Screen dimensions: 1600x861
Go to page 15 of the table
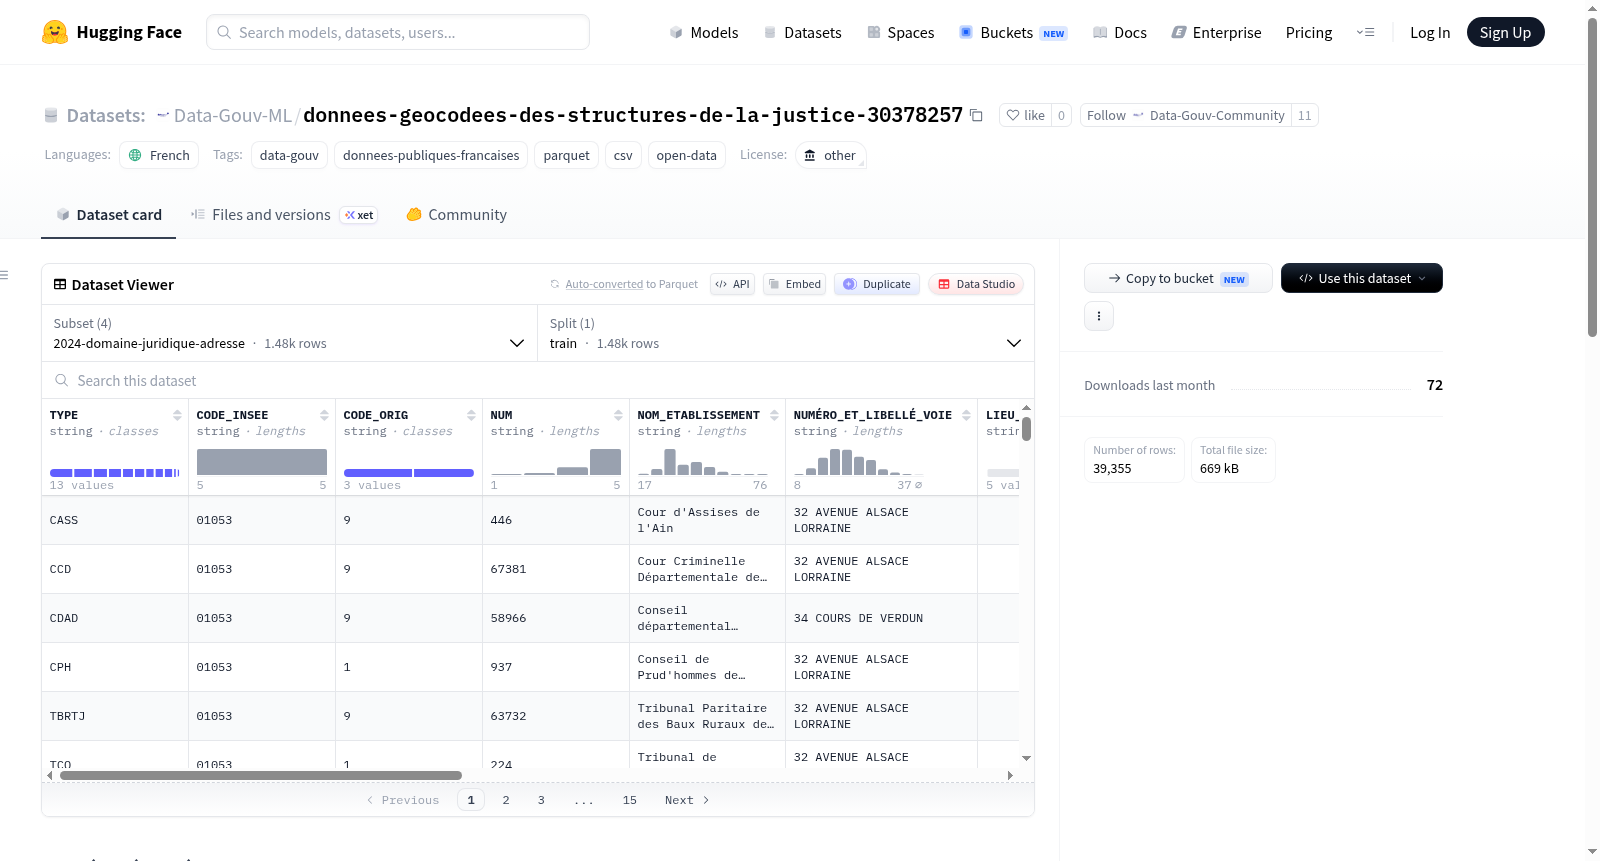tap(630, 800)
